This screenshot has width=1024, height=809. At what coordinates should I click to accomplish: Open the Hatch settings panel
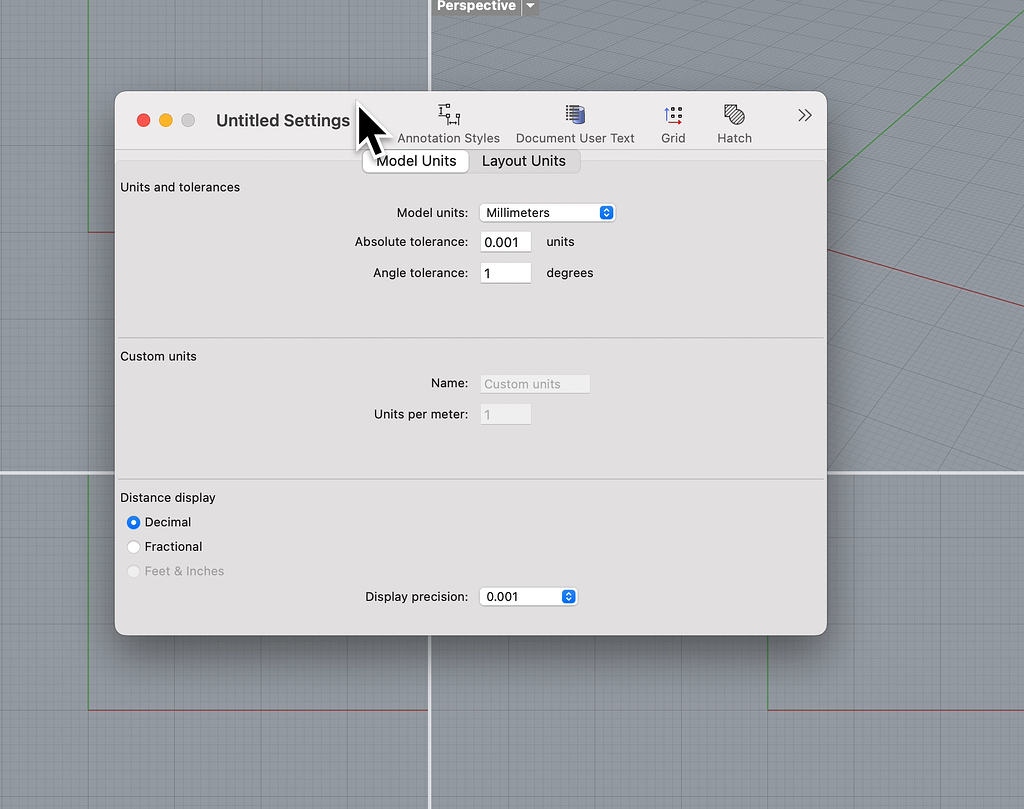click(x=733, y=122)
